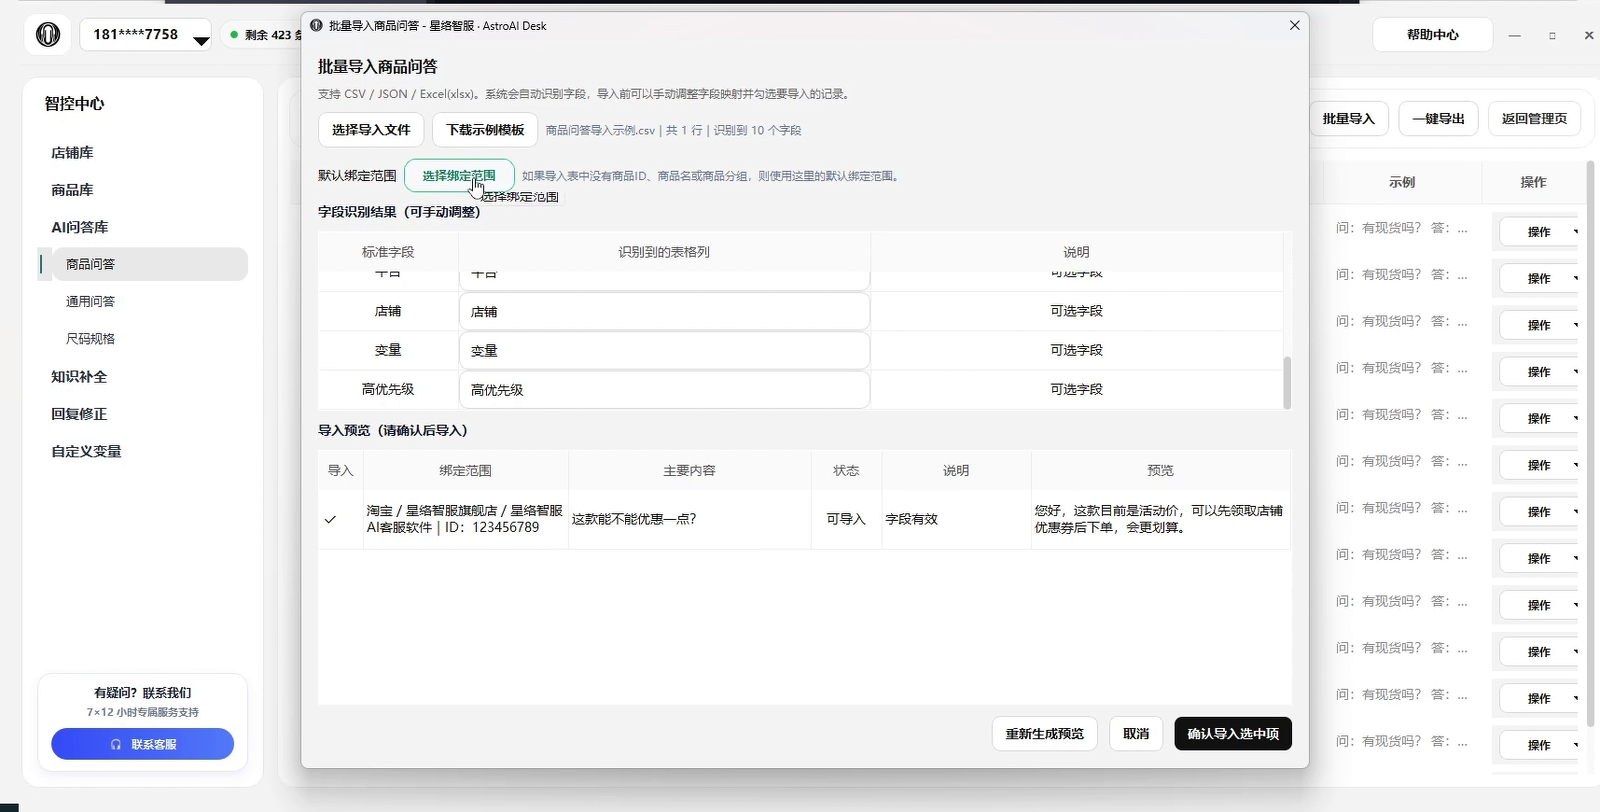Select 通用问答 in the sidebar
The height and width of the screenshot is (812, 1600).
tap(90, 301)
